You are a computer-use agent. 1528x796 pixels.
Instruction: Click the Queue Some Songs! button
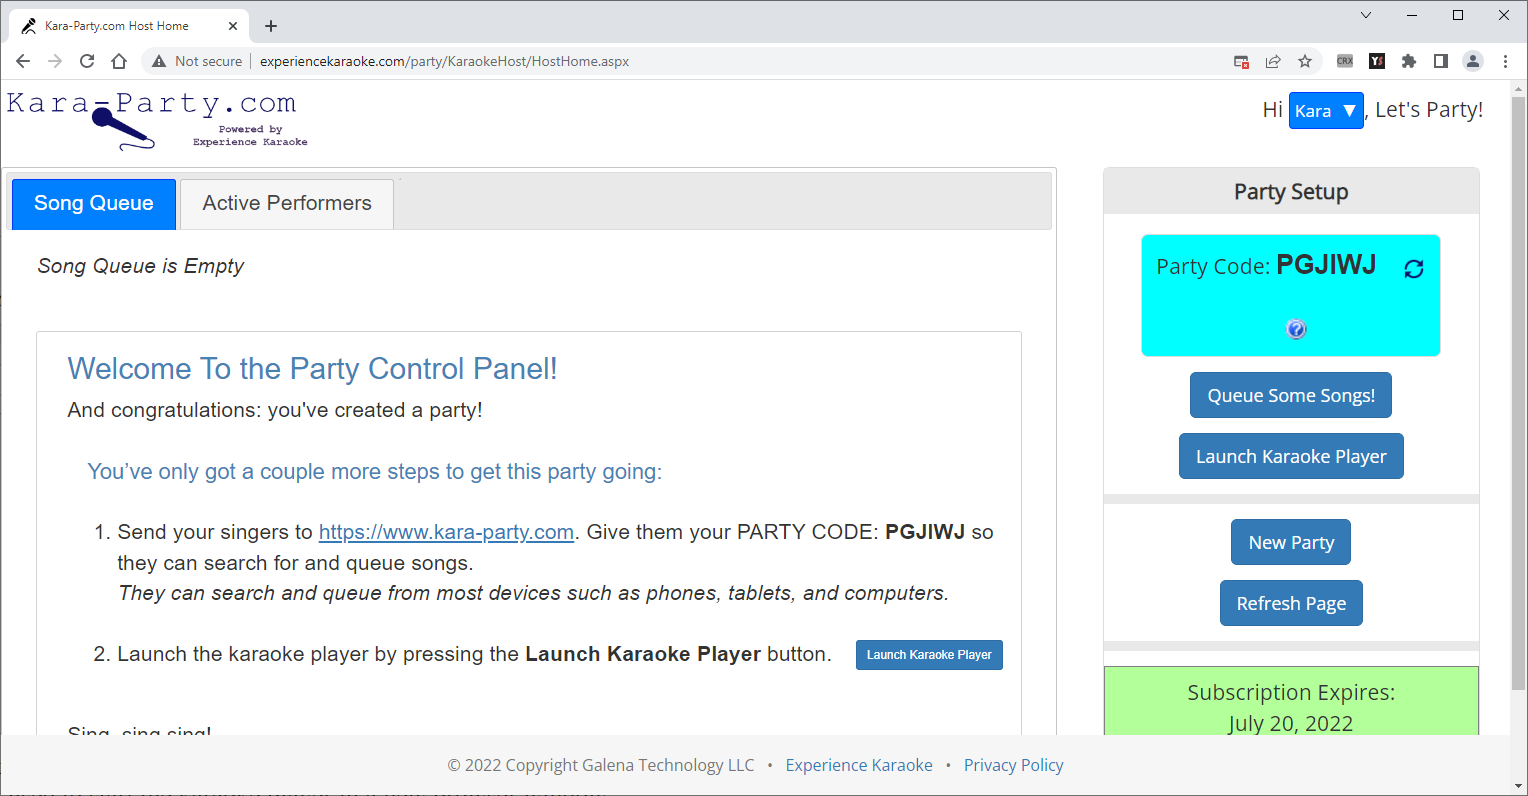tap(1291, 395)
